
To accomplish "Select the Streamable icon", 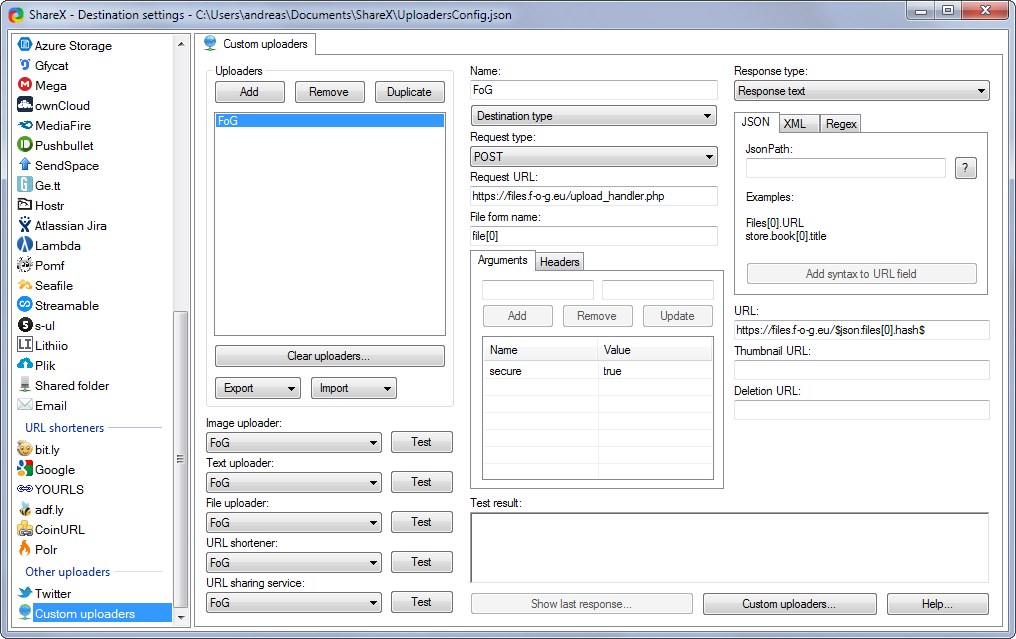I will 25,305.
